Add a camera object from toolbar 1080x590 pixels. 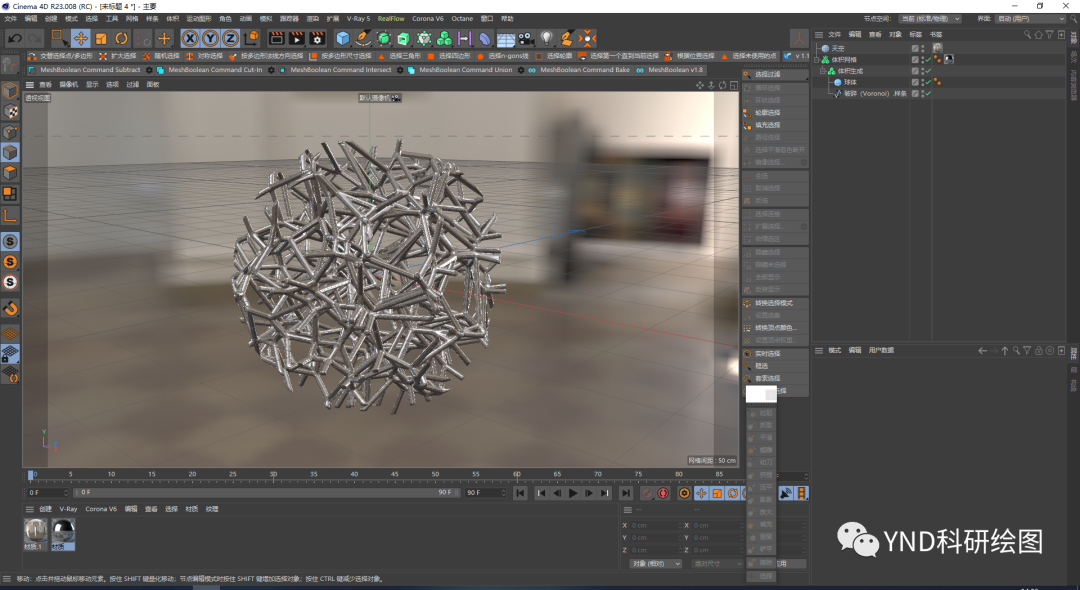(x=526, y=39)
